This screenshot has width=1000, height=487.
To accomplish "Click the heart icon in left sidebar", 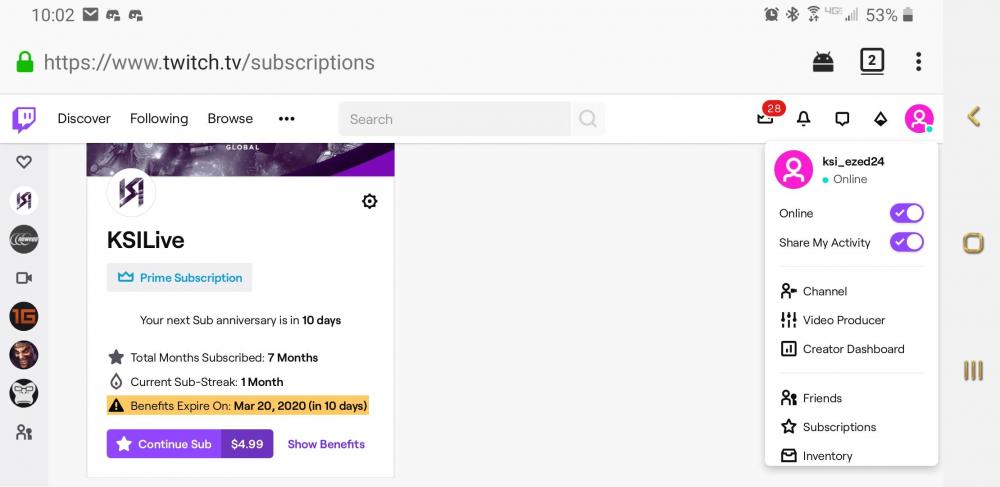I will [x=24, y=162].
